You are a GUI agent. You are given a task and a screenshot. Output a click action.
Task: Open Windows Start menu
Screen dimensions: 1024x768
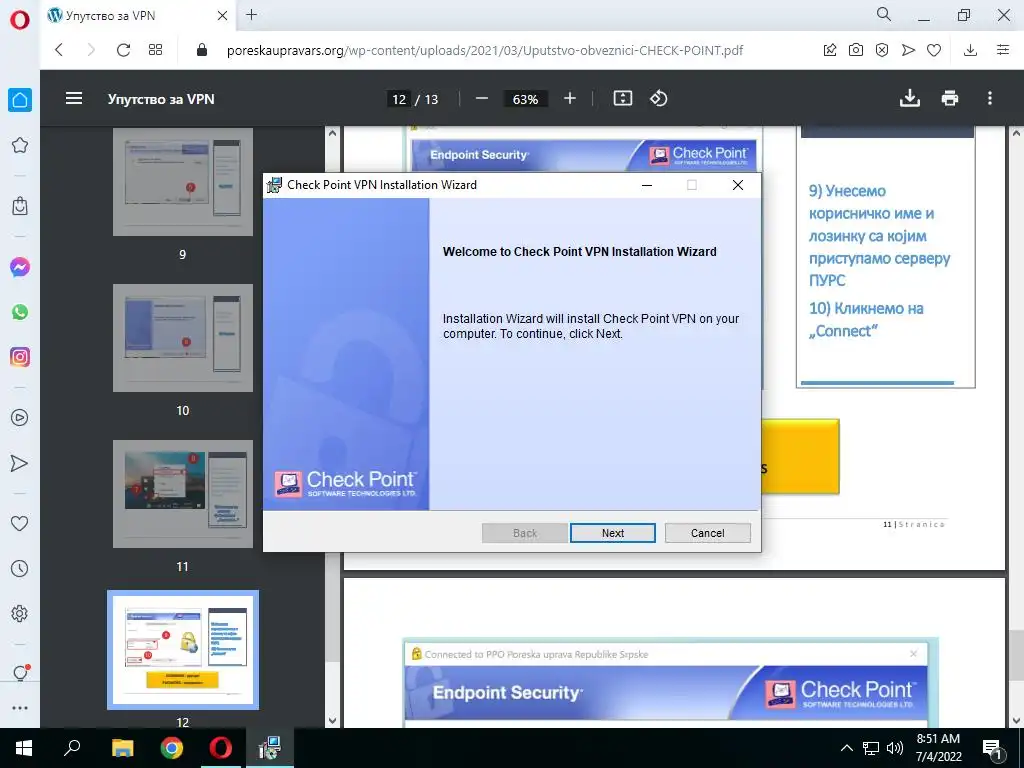[24, 748]
